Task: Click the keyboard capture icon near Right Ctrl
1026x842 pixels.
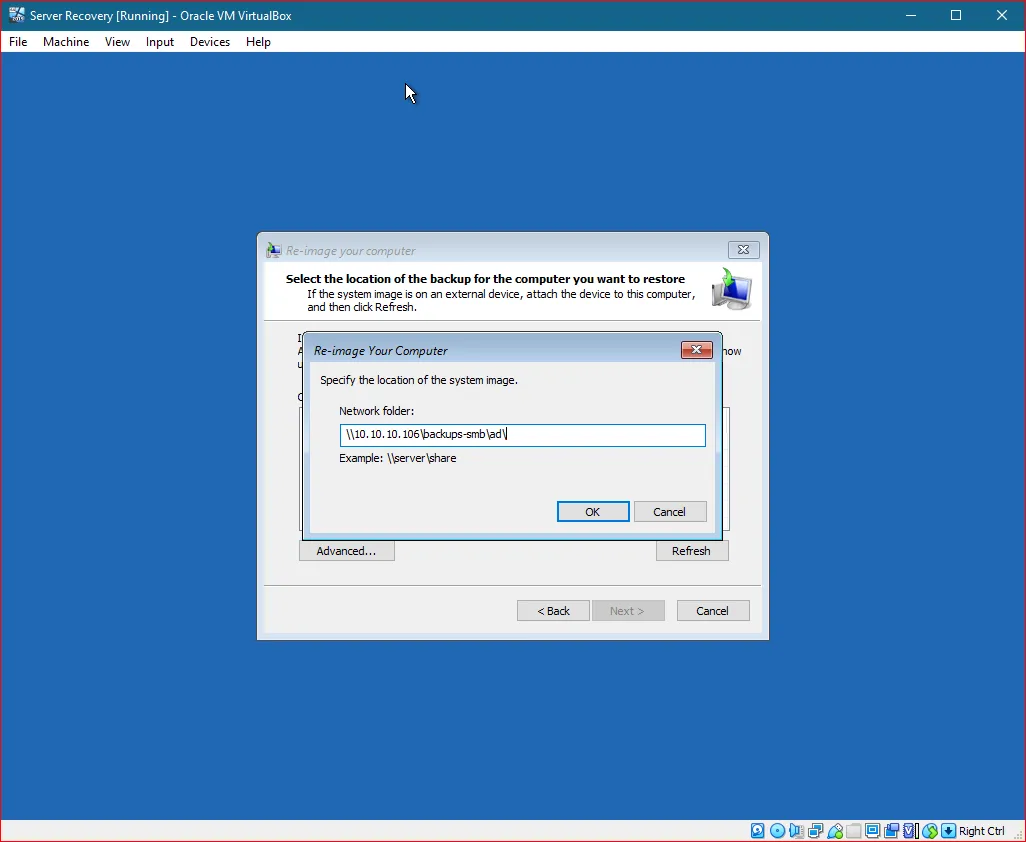Action: point(949,830)
